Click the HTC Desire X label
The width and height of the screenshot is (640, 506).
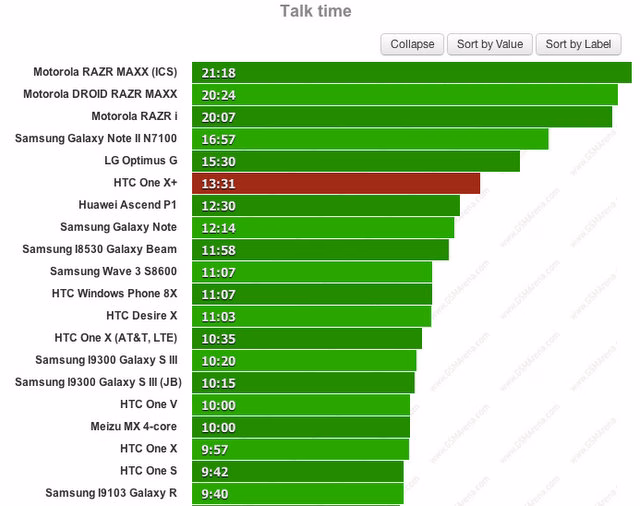(142, 315)
